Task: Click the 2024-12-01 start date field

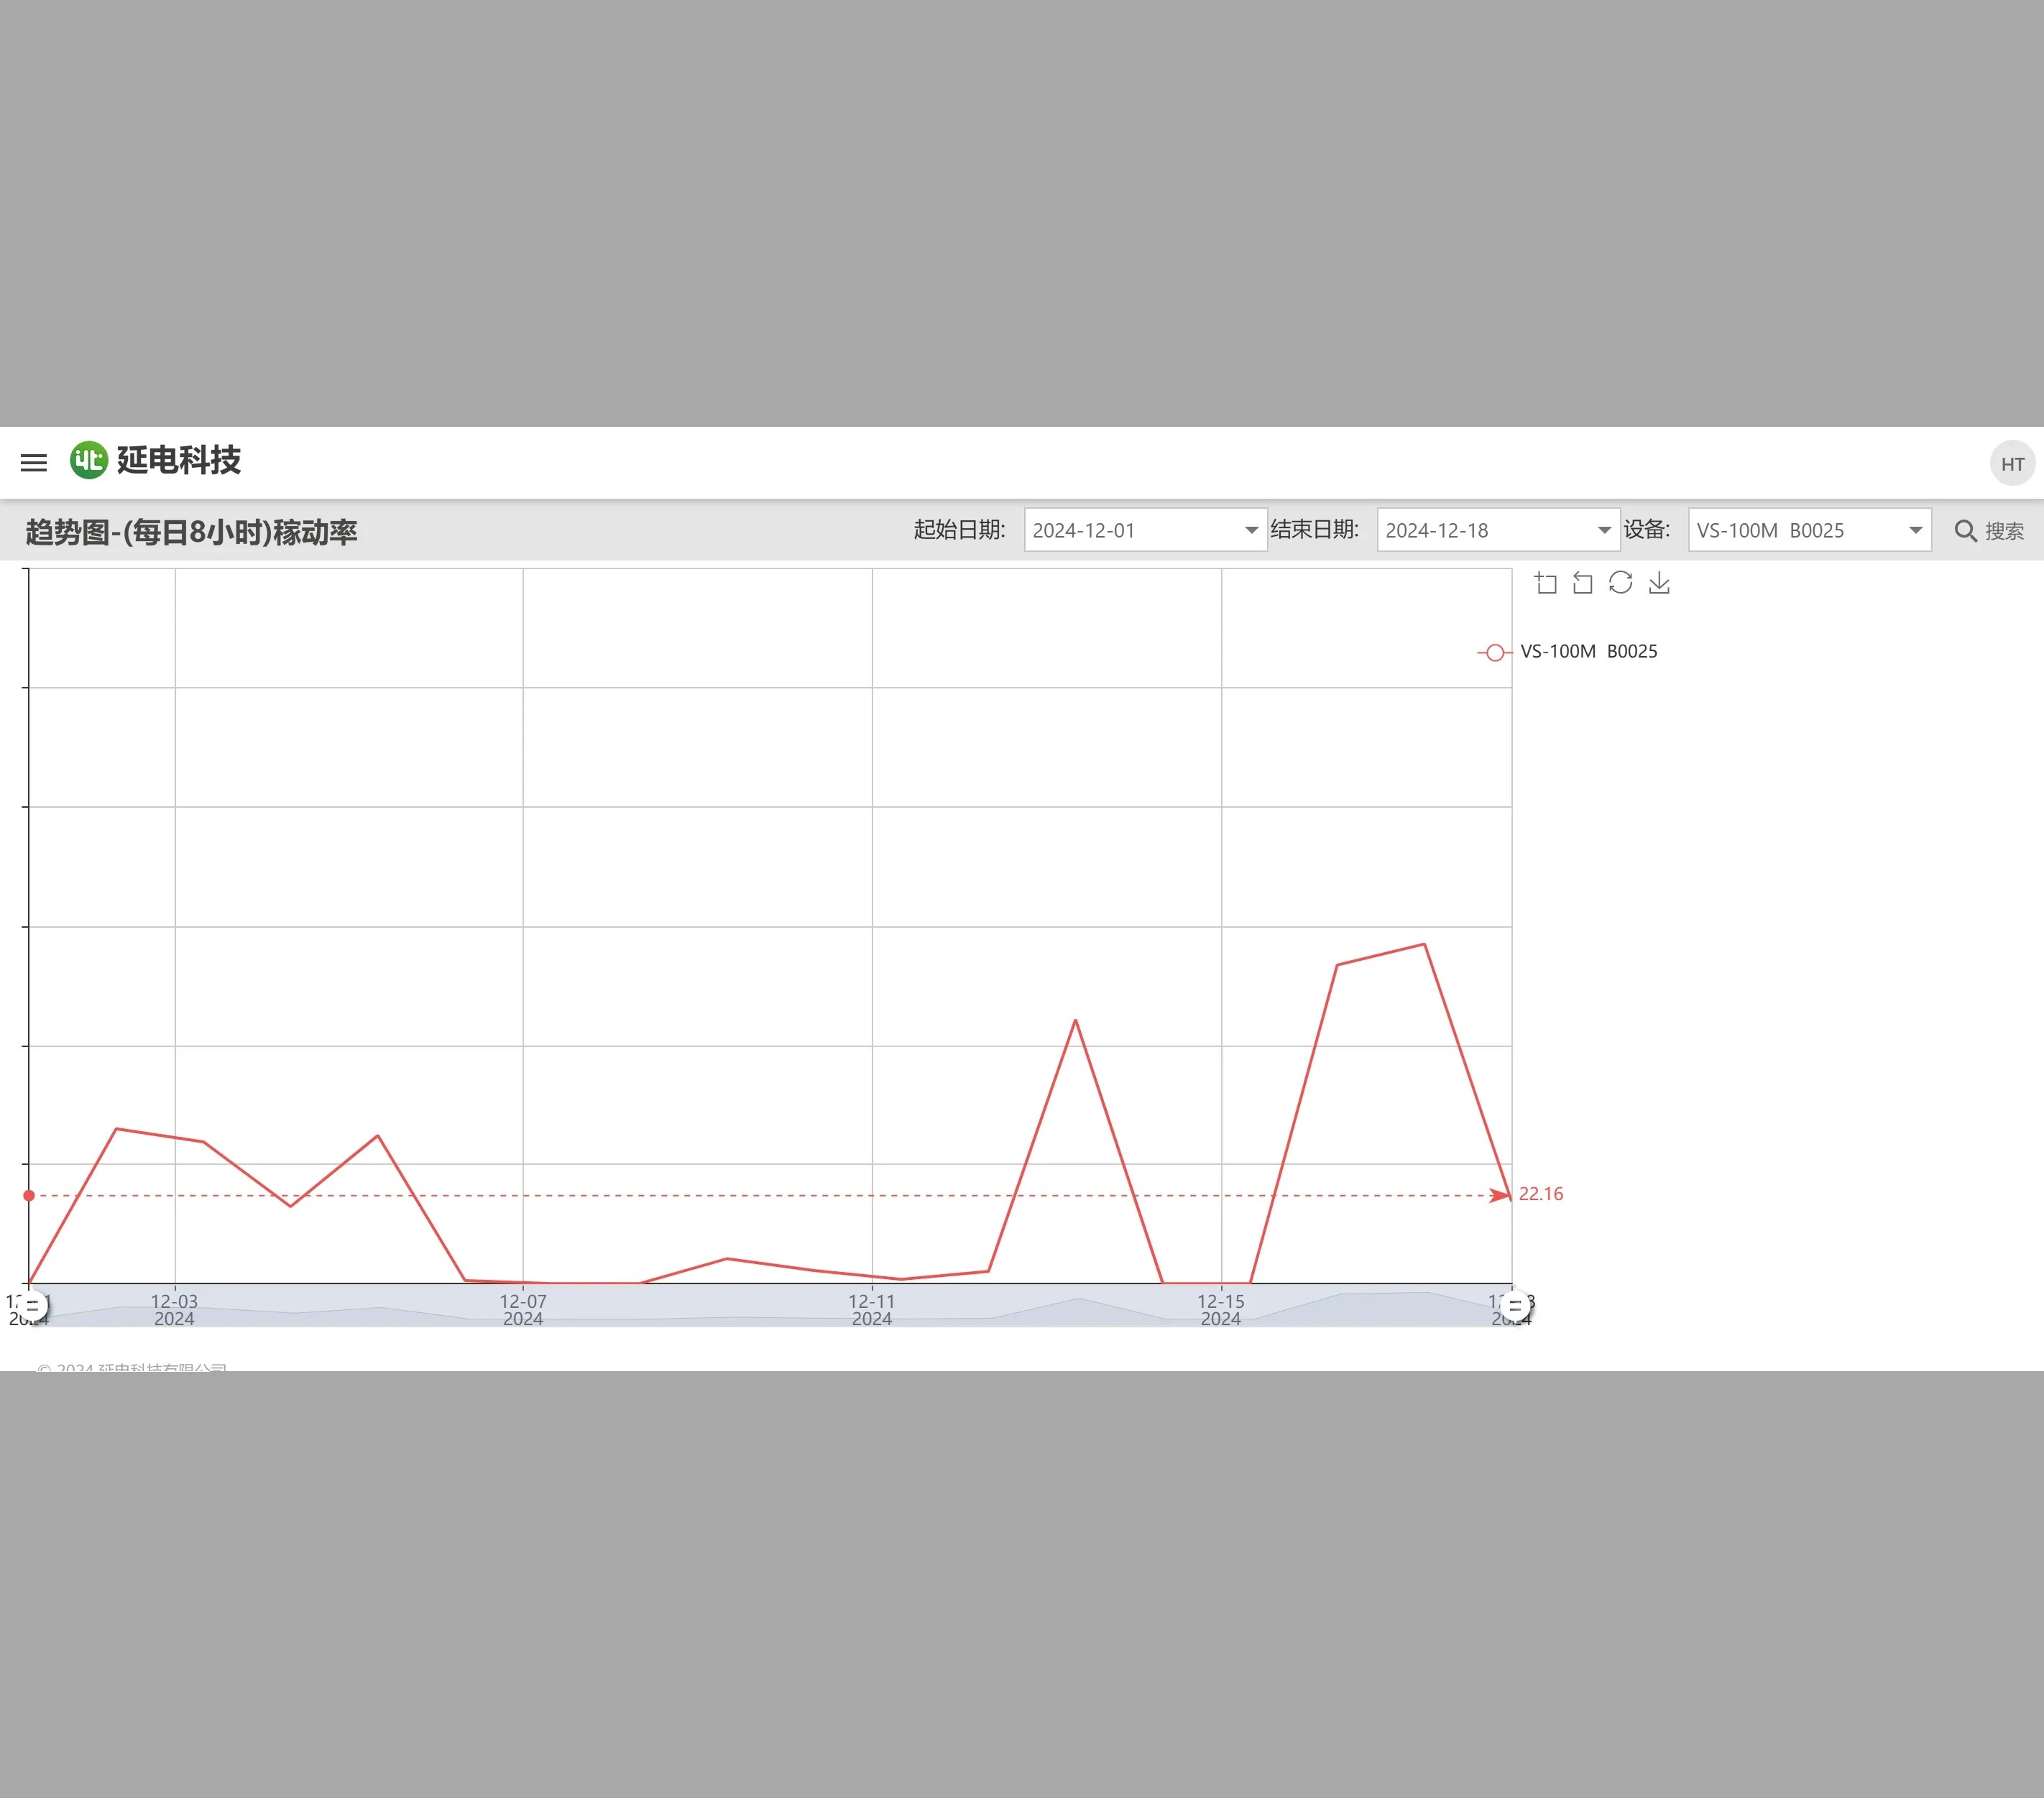Action: [x=1145, y=530]
